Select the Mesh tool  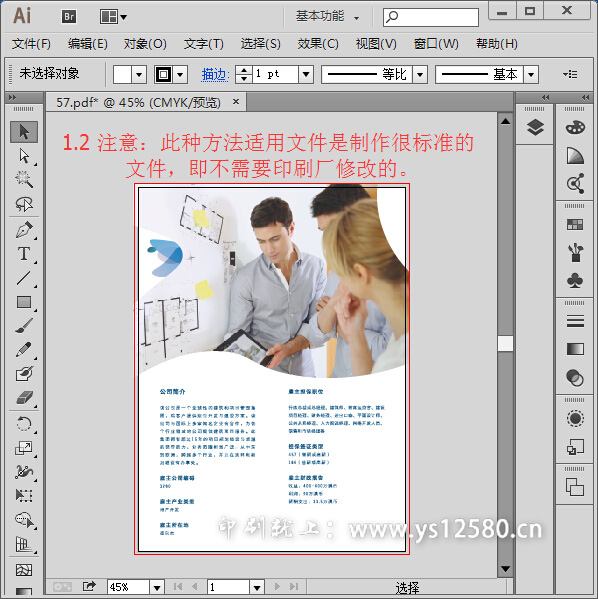point(24,570)
